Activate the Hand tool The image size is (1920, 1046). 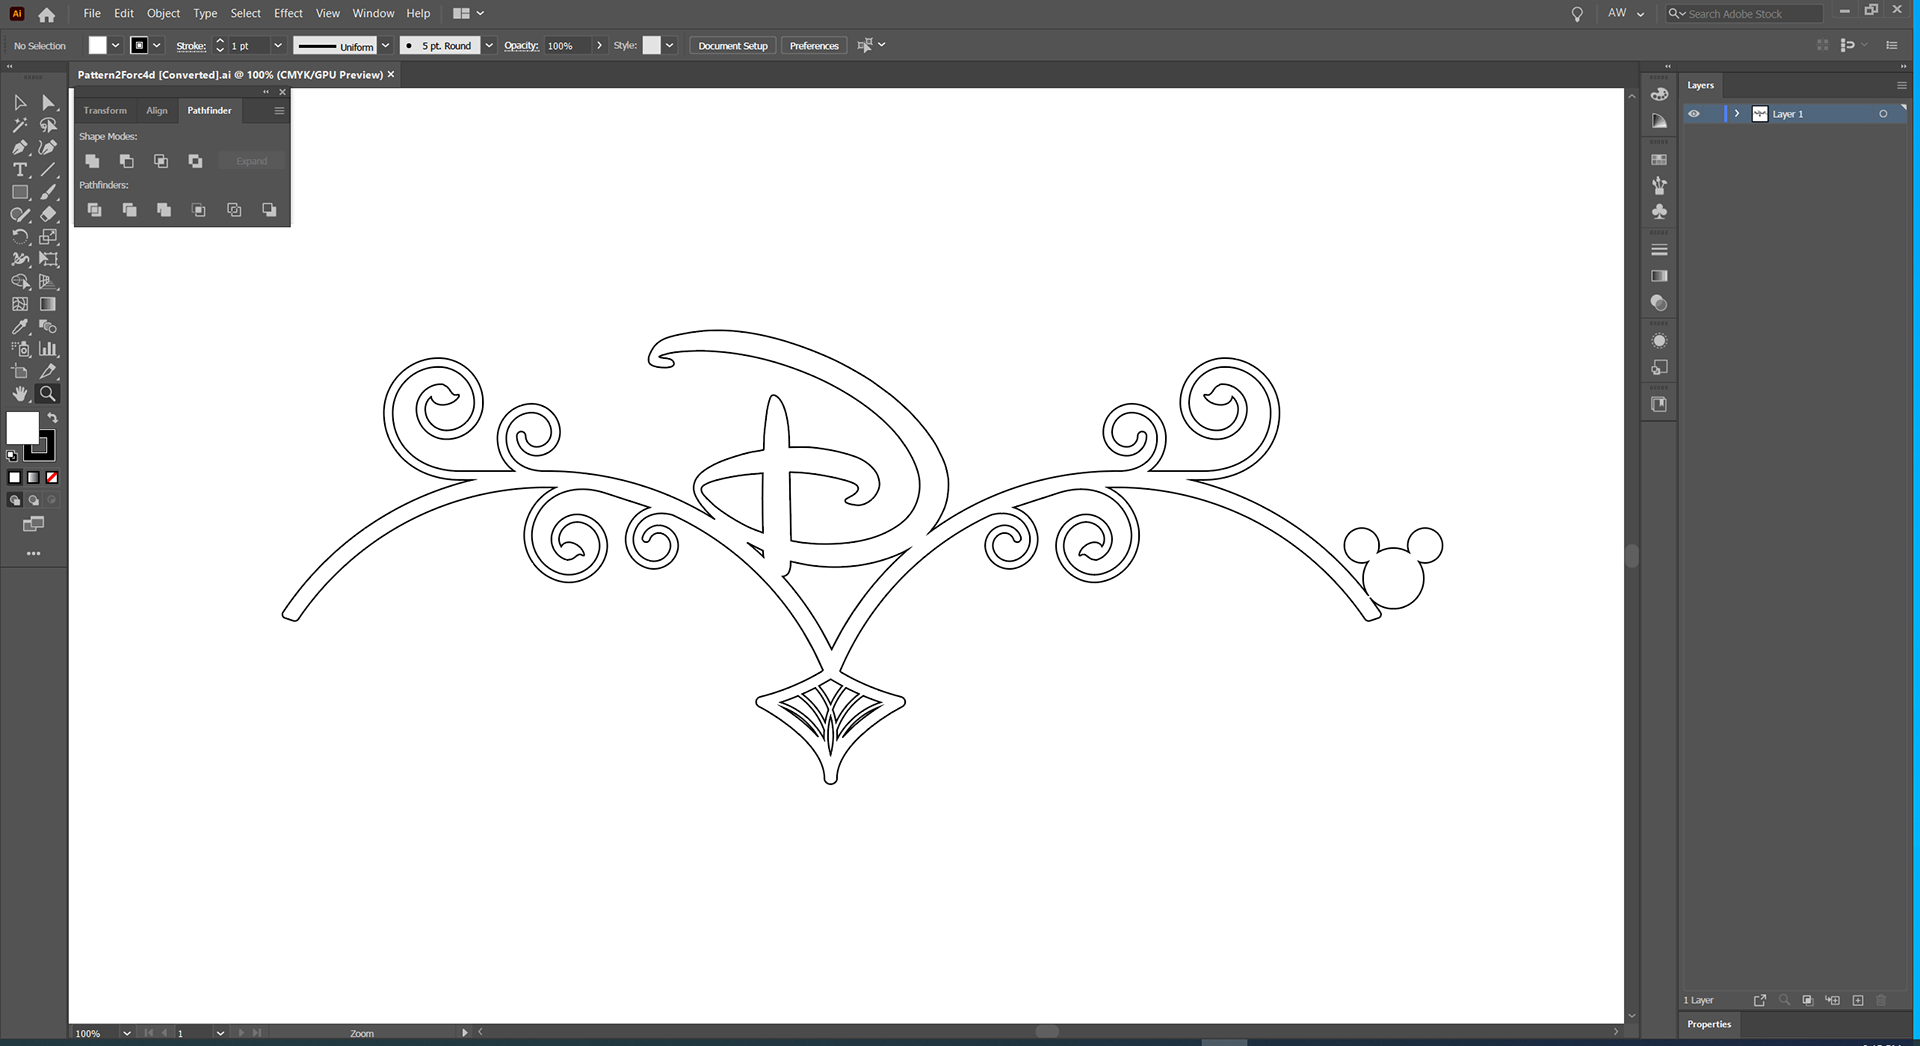coord(20,394)
